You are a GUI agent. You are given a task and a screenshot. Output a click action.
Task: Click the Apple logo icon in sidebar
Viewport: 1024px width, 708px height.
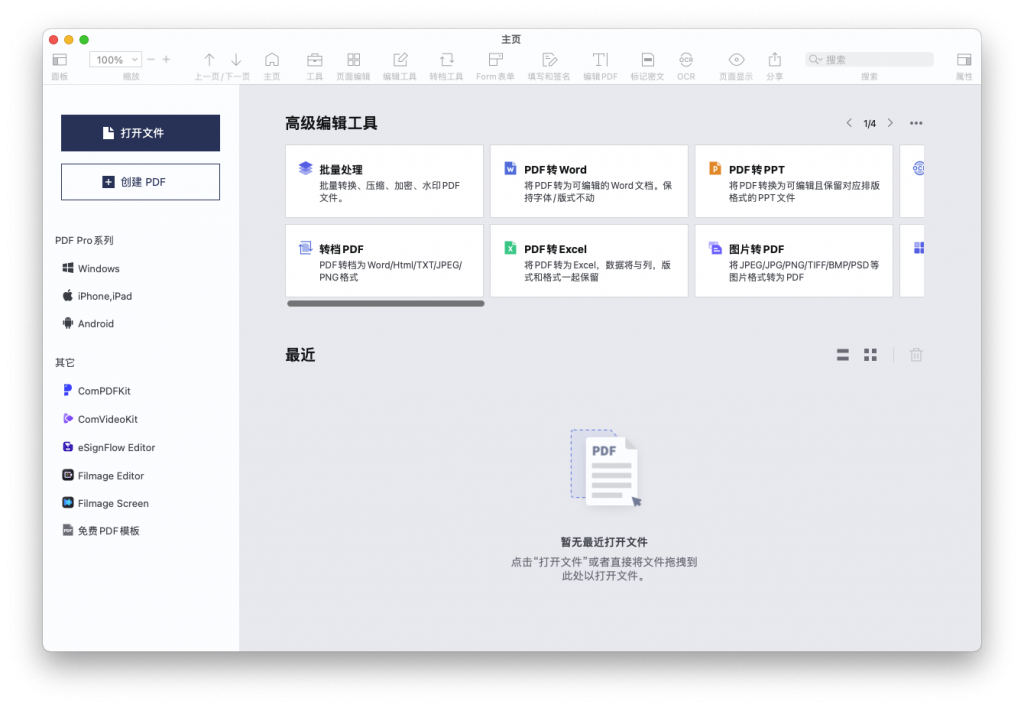(x=68, y=295)
